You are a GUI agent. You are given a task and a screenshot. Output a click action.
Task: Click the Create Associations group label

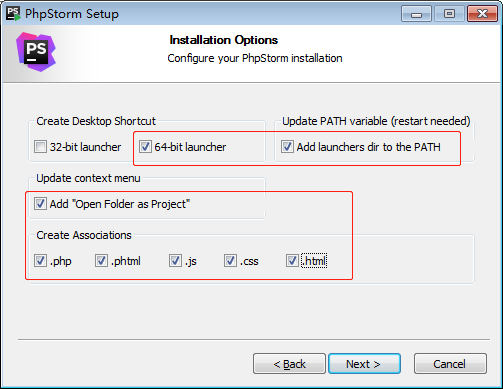[84, 235]
